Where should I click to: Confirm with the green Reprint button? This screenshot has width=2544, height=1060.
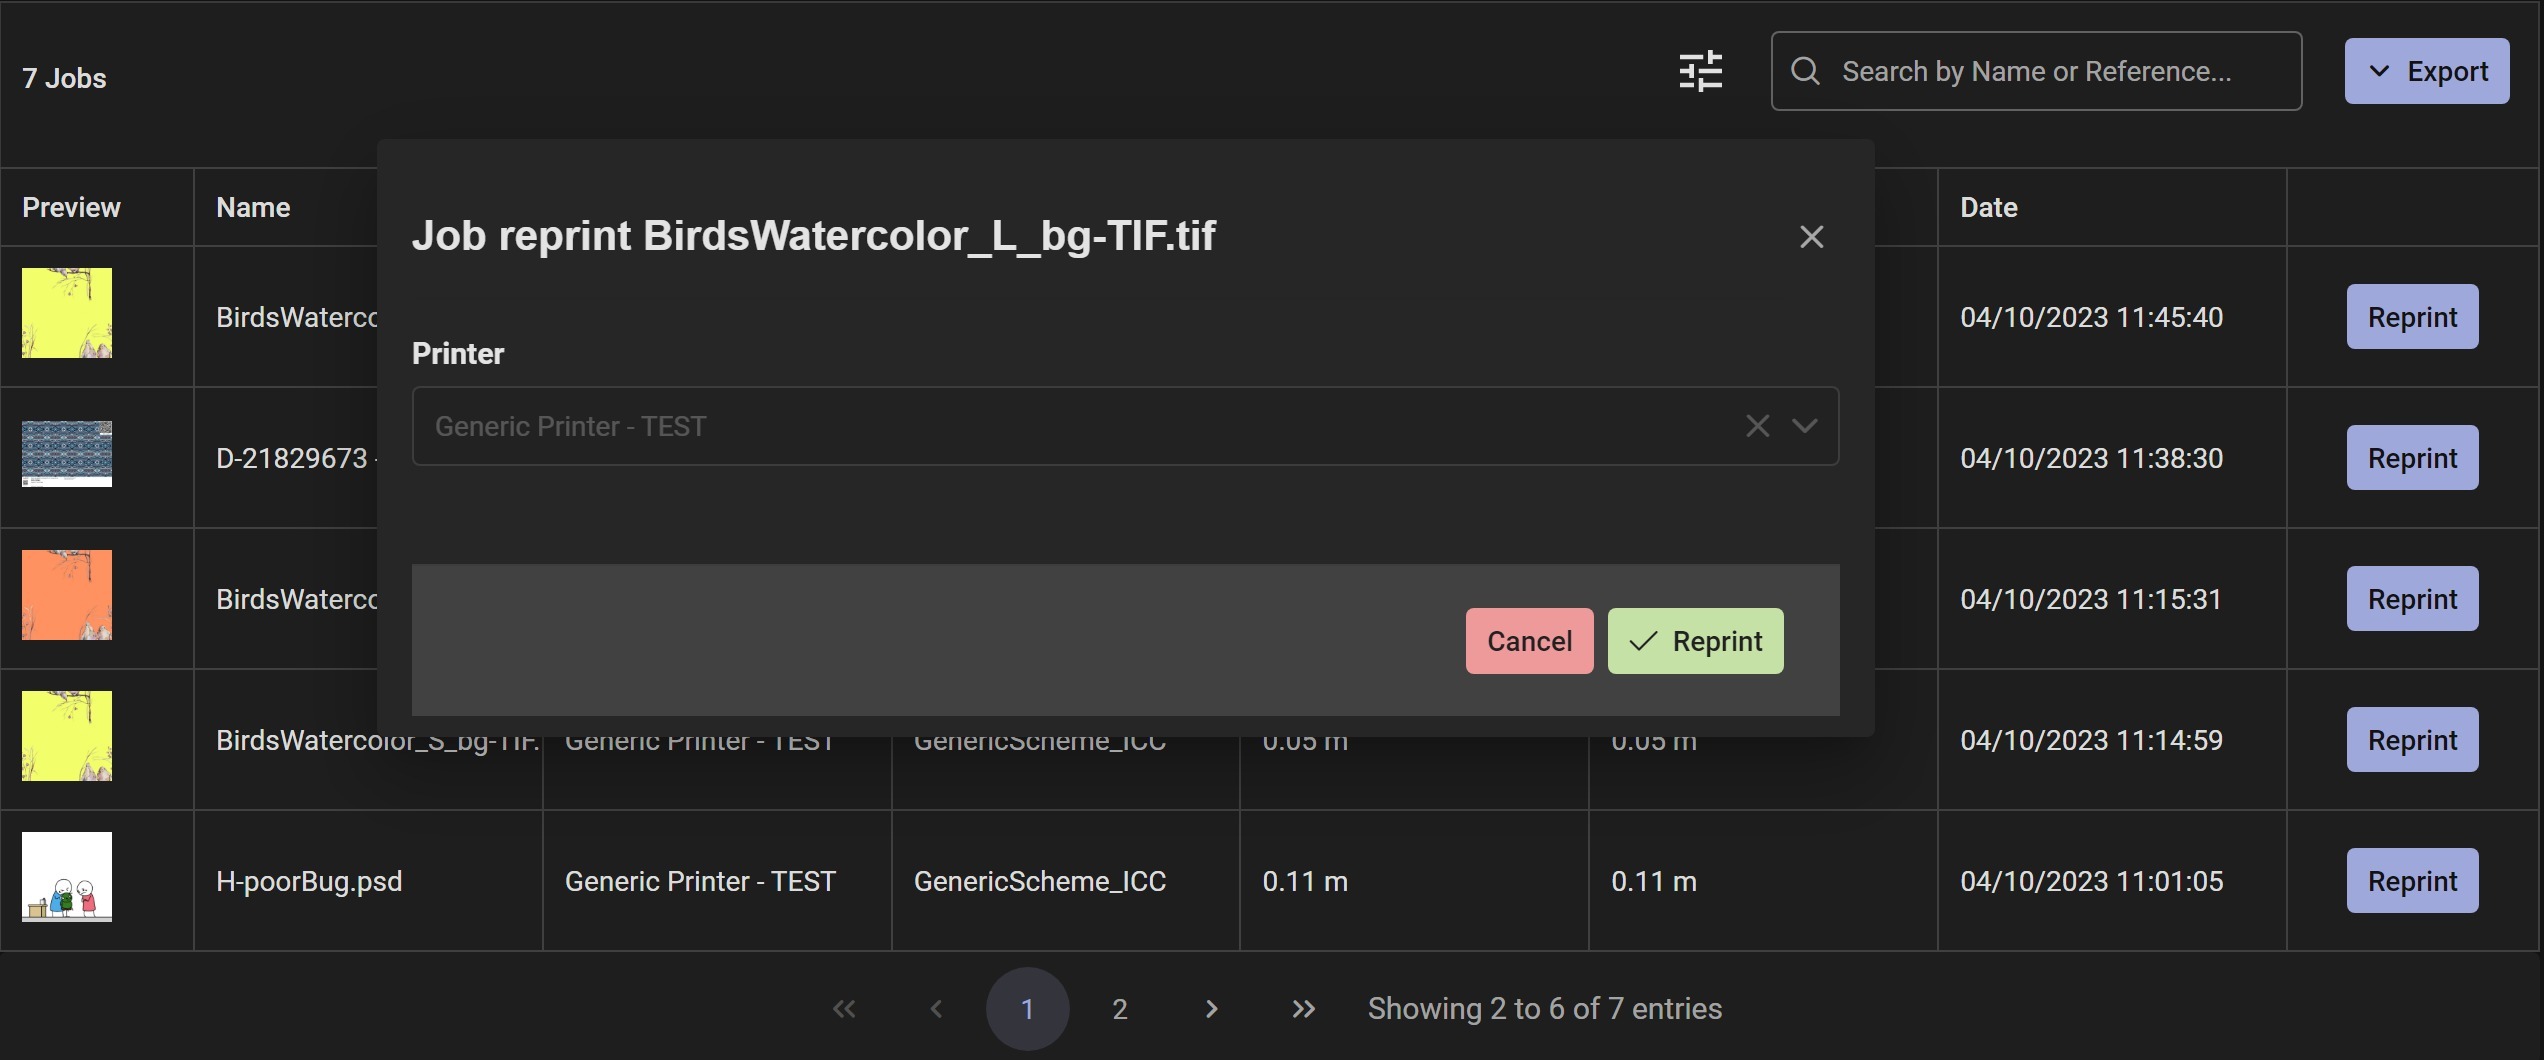1695,641
